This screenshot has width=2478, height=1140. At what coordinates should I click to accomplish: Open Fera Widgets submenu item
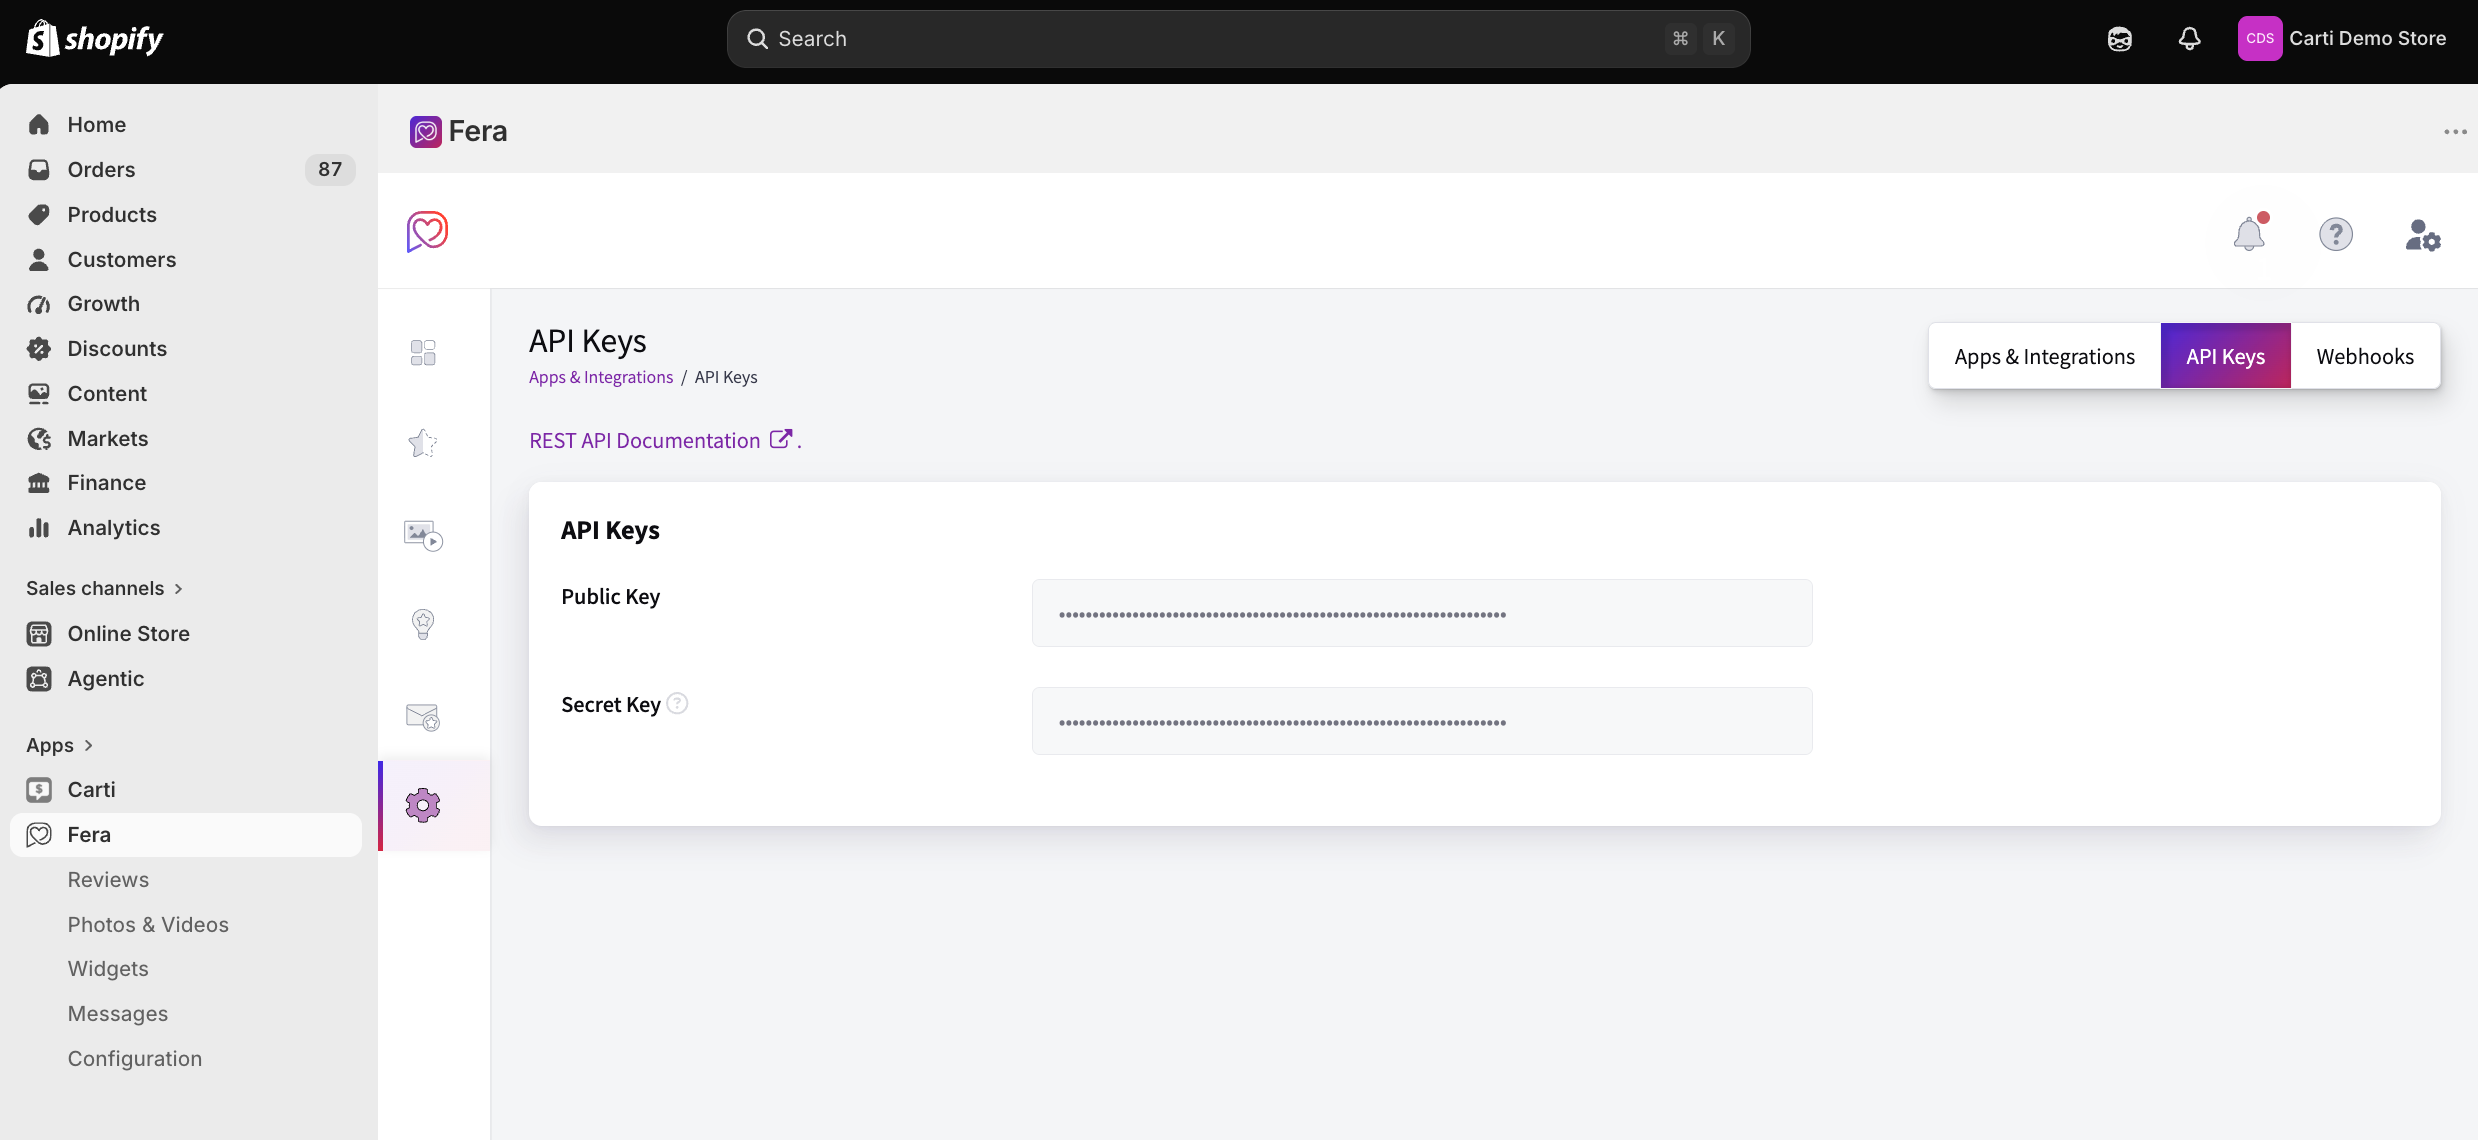tap(108, 969)
